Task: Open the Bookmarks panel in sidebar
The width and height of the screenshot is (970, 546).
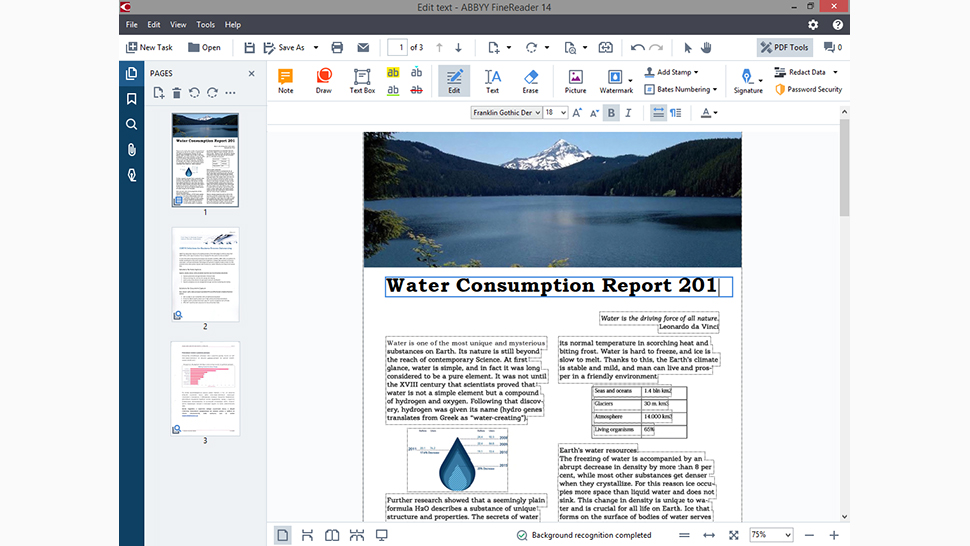Action: pos(131,99)
